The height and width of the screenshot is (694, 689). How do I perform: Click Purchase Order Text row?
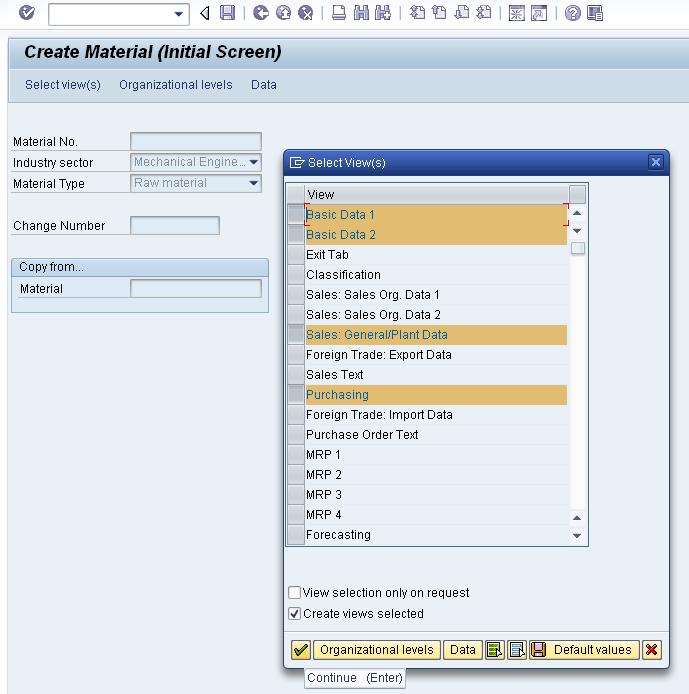click(436, 435)
